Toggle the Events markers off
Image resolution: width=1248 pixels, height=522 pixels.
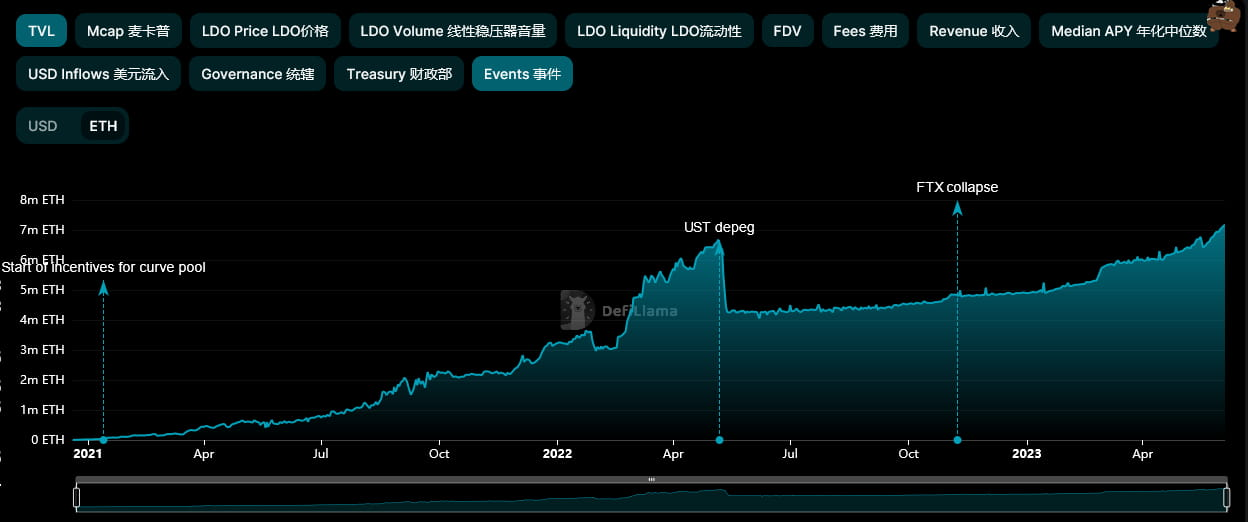(522, 74)
